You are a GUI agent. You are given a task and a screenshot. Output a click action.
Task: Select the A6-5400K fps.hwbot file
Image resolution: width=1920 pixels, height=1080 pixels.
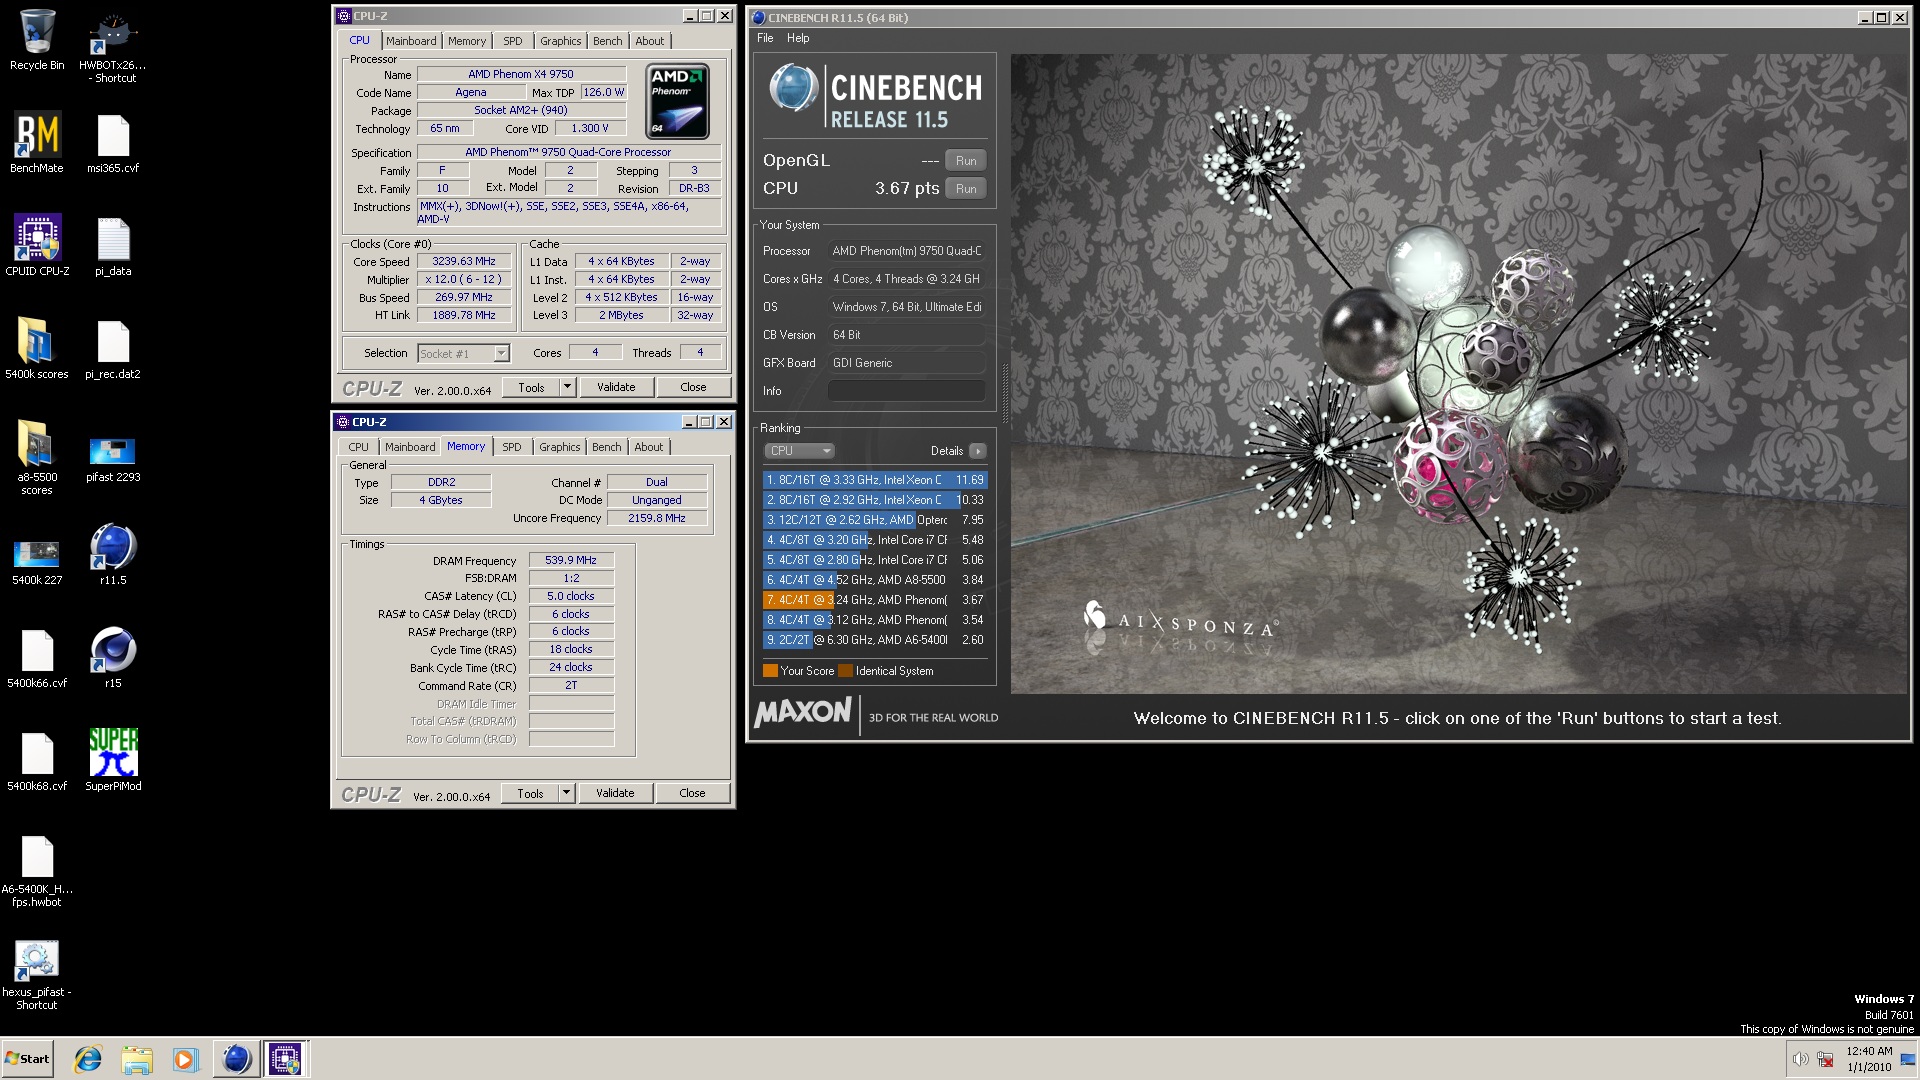(37, 870)
